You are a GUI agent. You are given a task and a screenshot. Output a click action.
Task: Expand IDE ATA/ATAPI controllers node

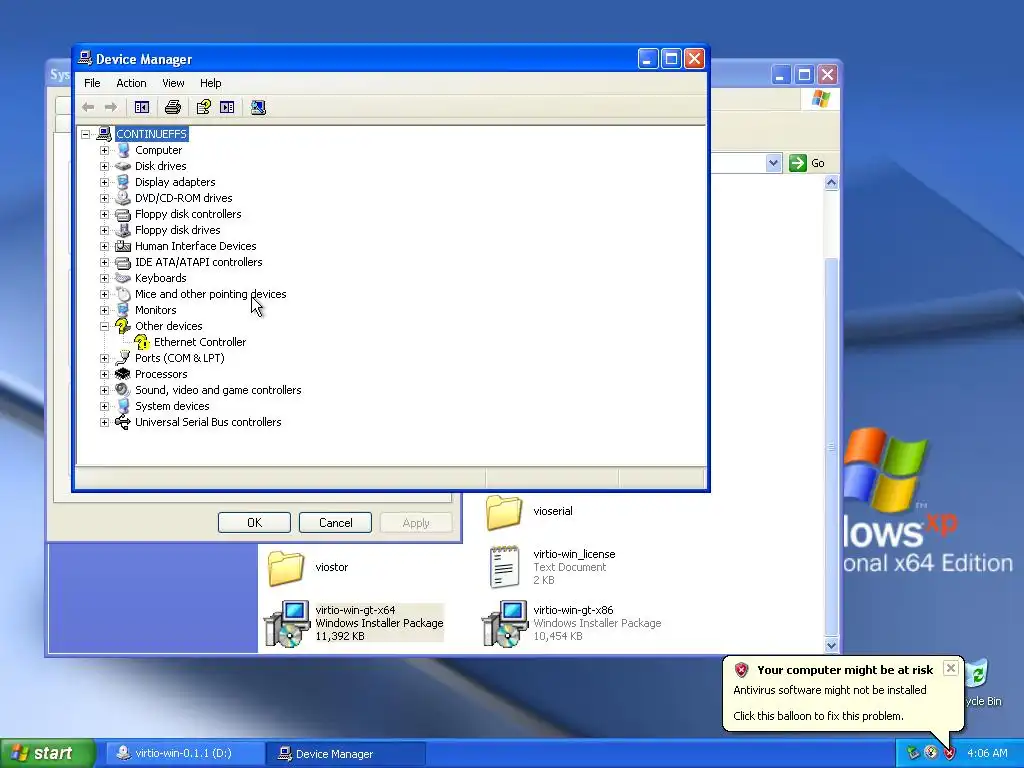[104, 262]
